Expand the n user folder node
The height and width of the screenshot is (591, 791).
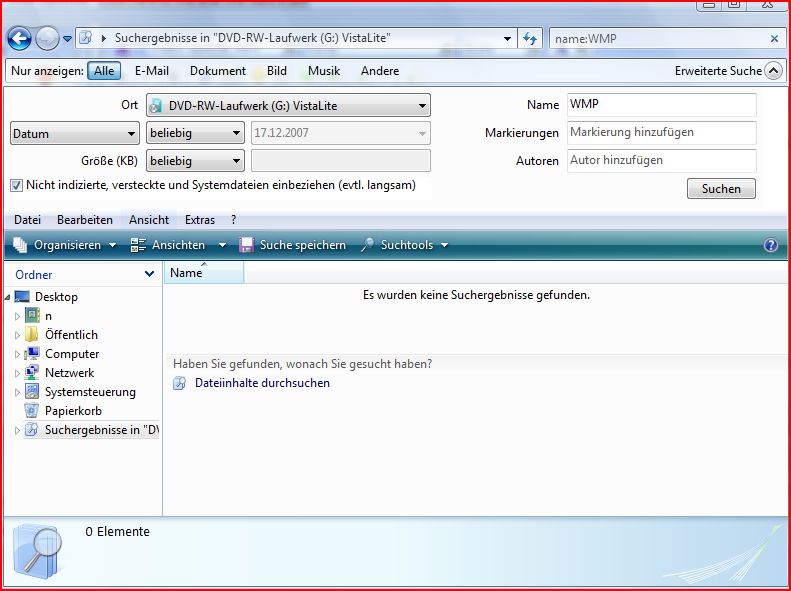pos(17,316)
